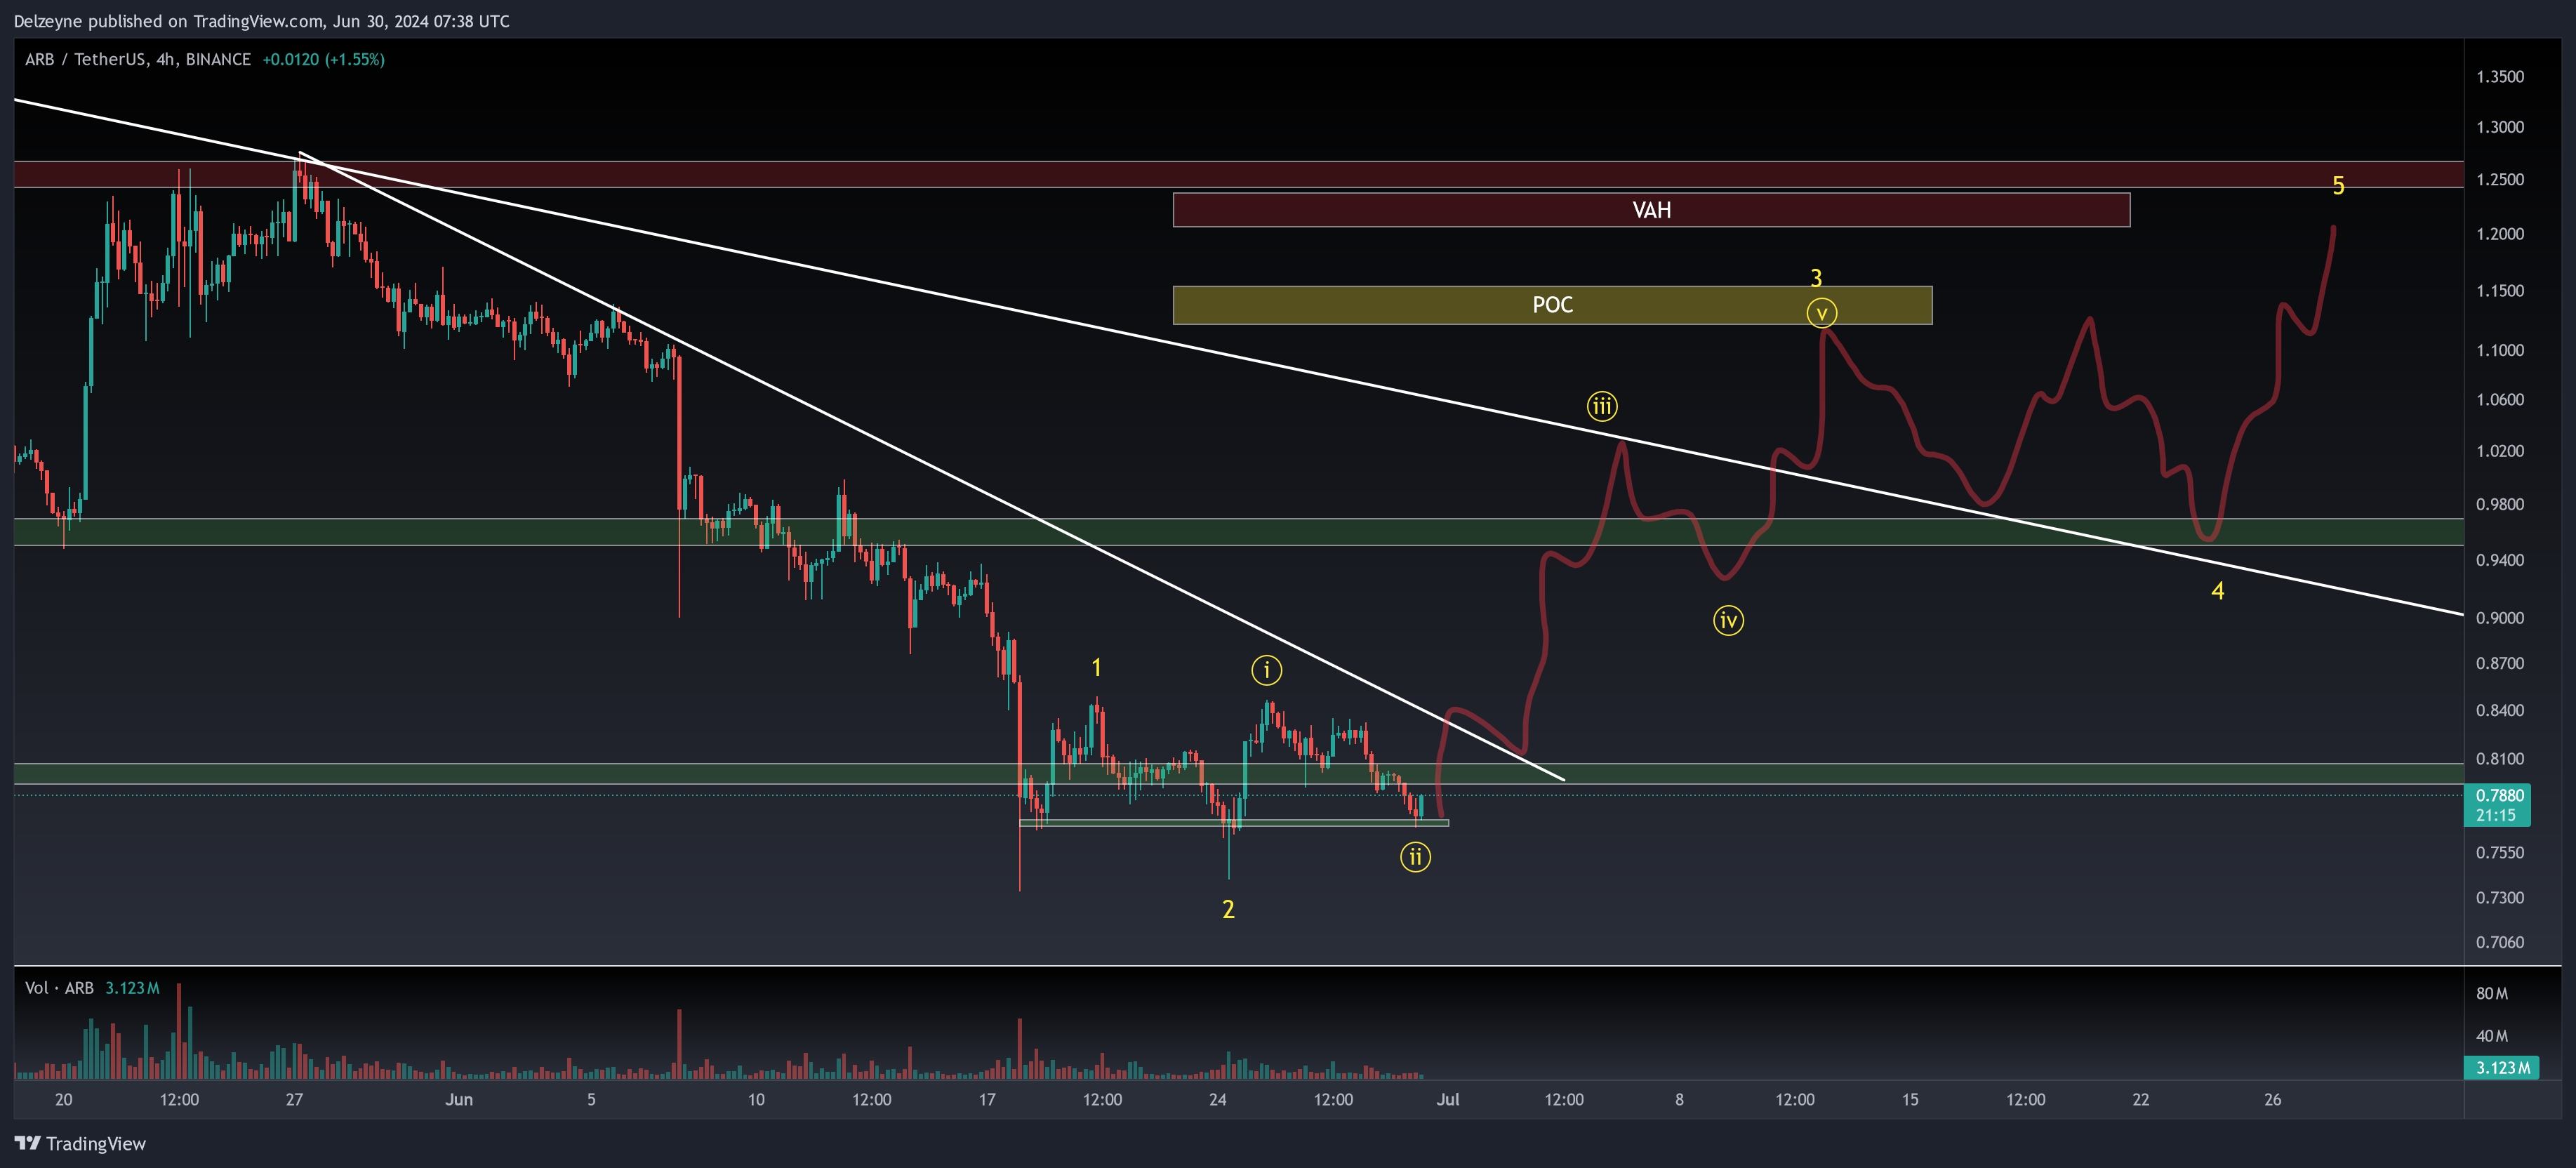Select yellow wave label 5

coord(2338,185)
